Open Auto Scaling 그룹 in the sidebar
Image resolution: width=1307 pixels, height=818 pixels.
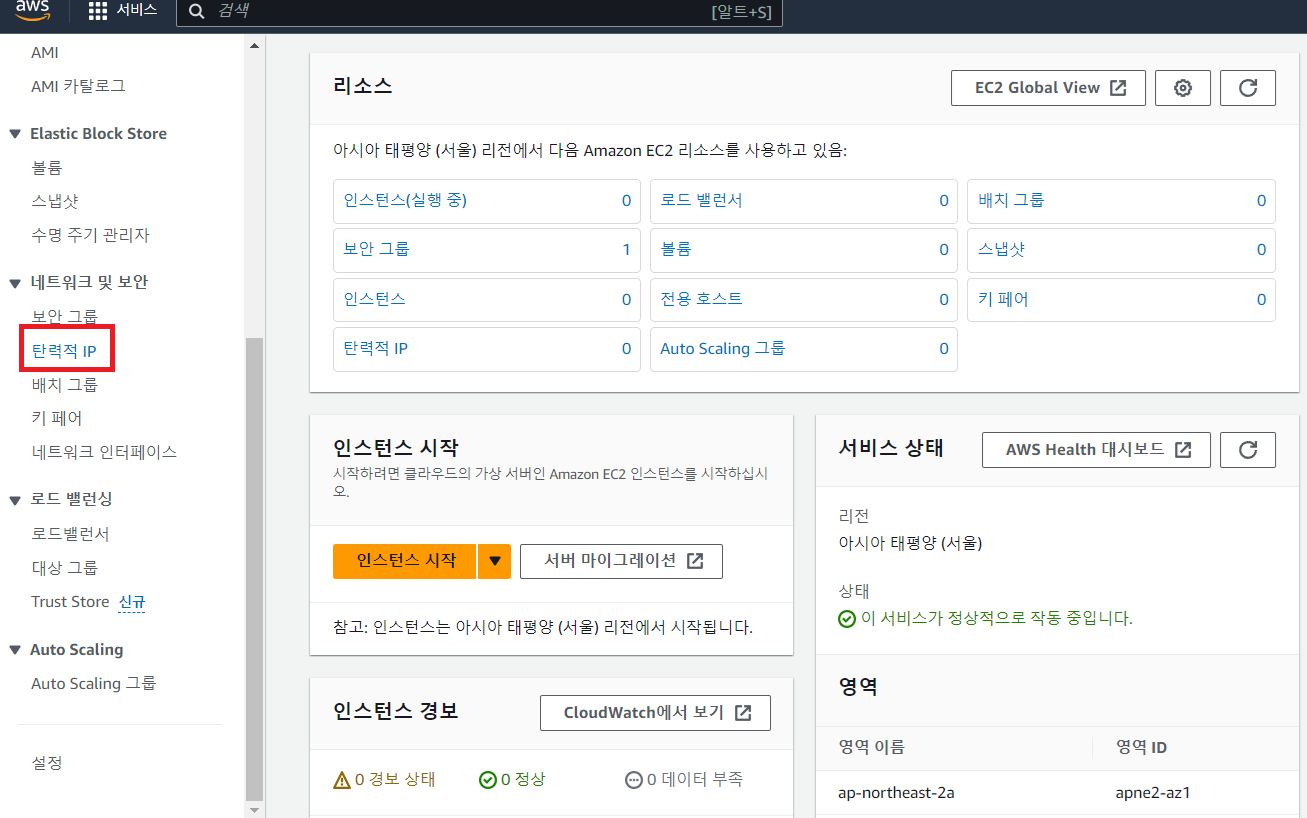(94, 684)
